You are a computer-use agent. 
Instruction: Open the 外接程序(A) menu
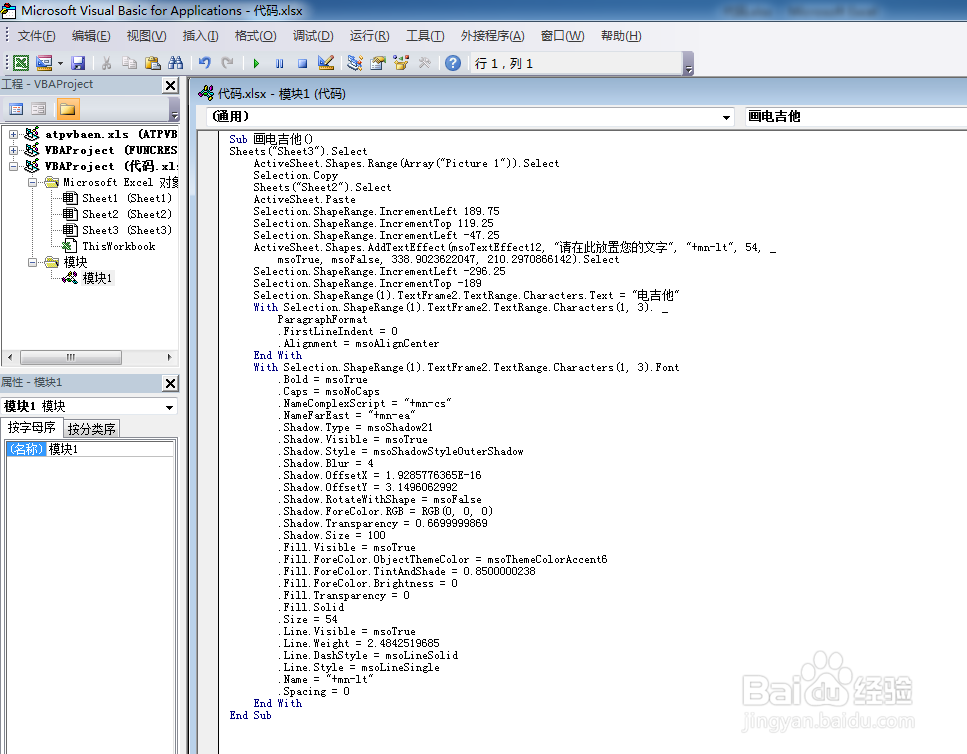point(493,36)
